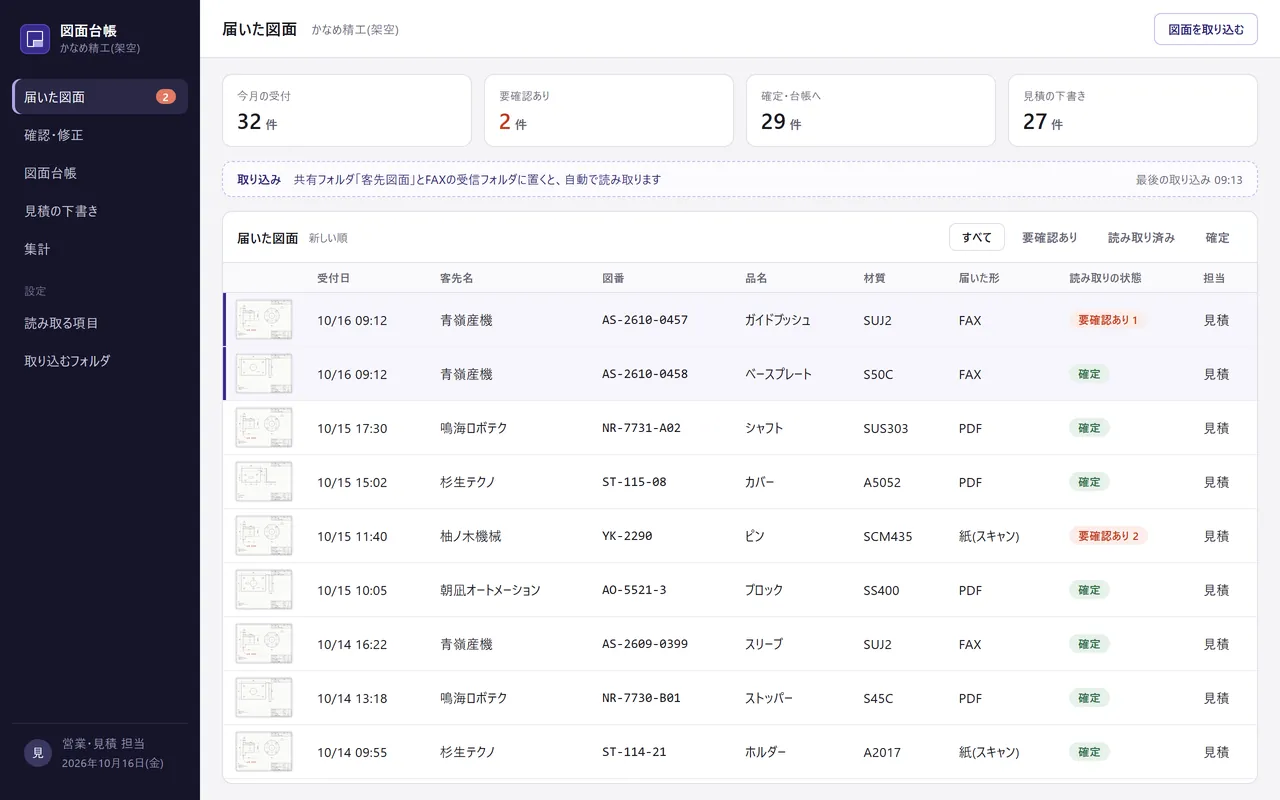The height and width of the screenshot is (800, 1280).
Task: Open drawing thumbnail for NR-7731-A02
Action: tap(264, 428)
